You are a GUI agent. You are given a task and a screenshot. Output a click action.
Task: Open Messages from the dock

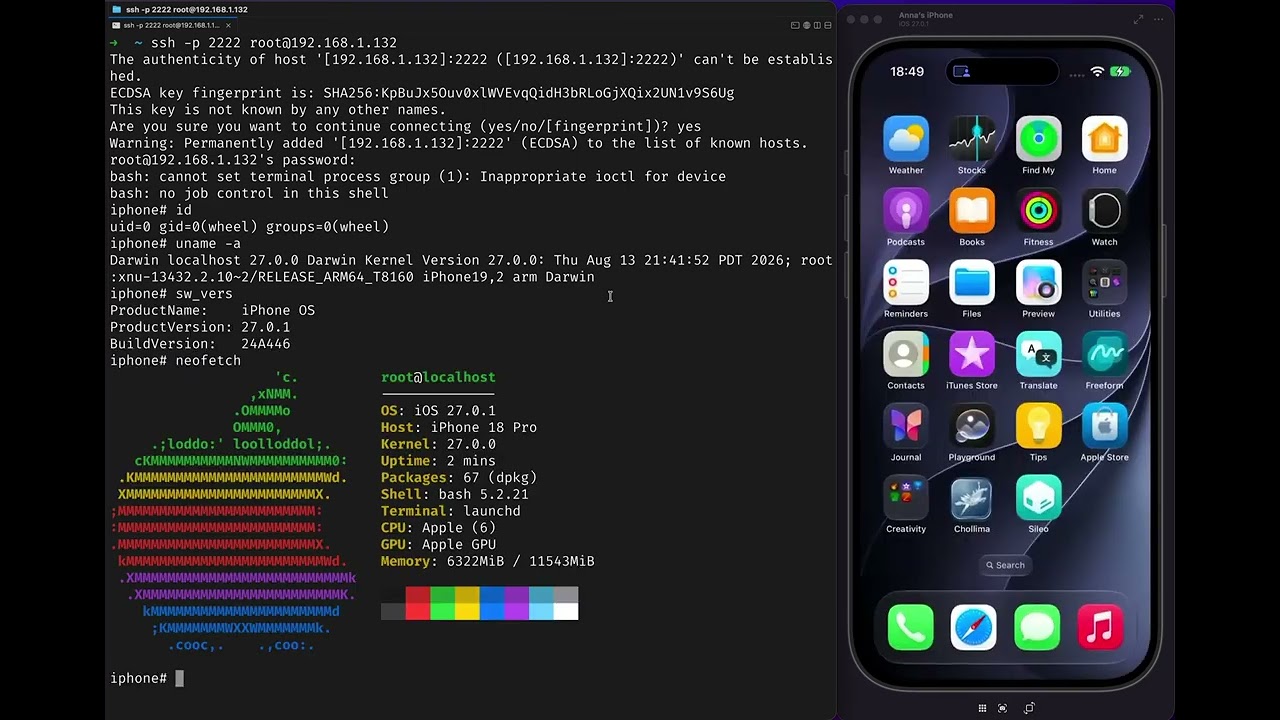[1037, 627]
